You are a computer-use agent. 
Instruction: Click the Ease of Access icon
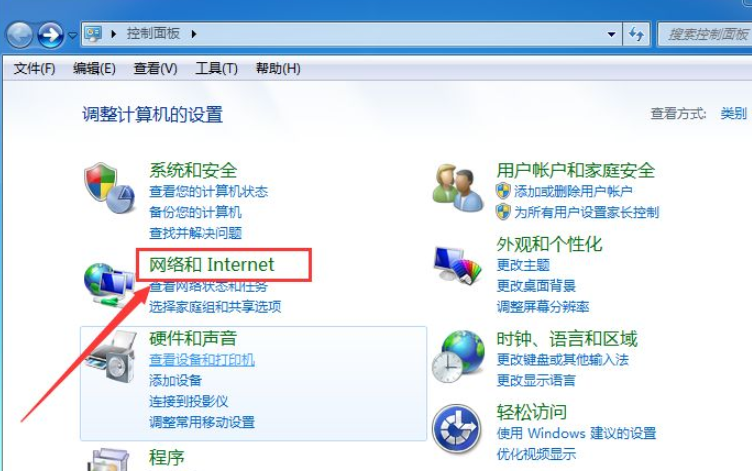[x=457, y=429]
